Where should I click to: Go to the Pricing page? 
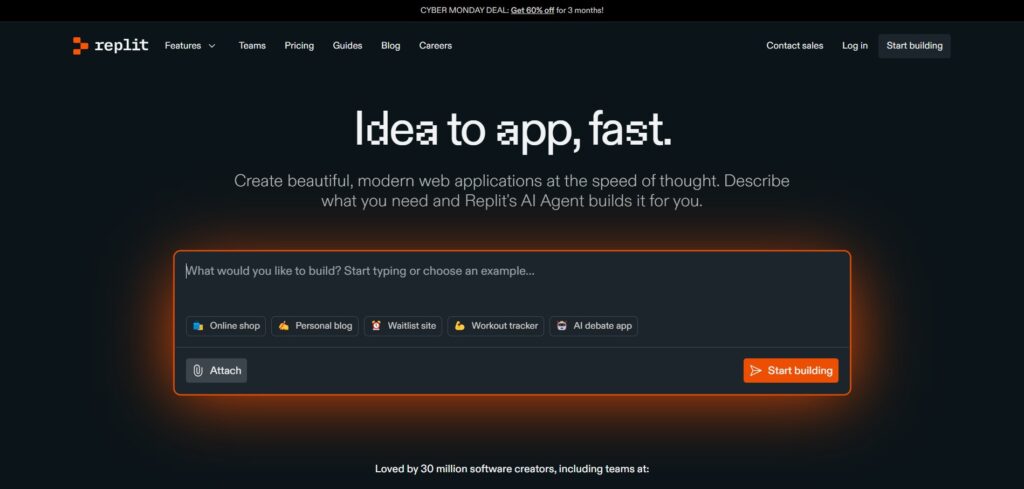tap(299, 46)
